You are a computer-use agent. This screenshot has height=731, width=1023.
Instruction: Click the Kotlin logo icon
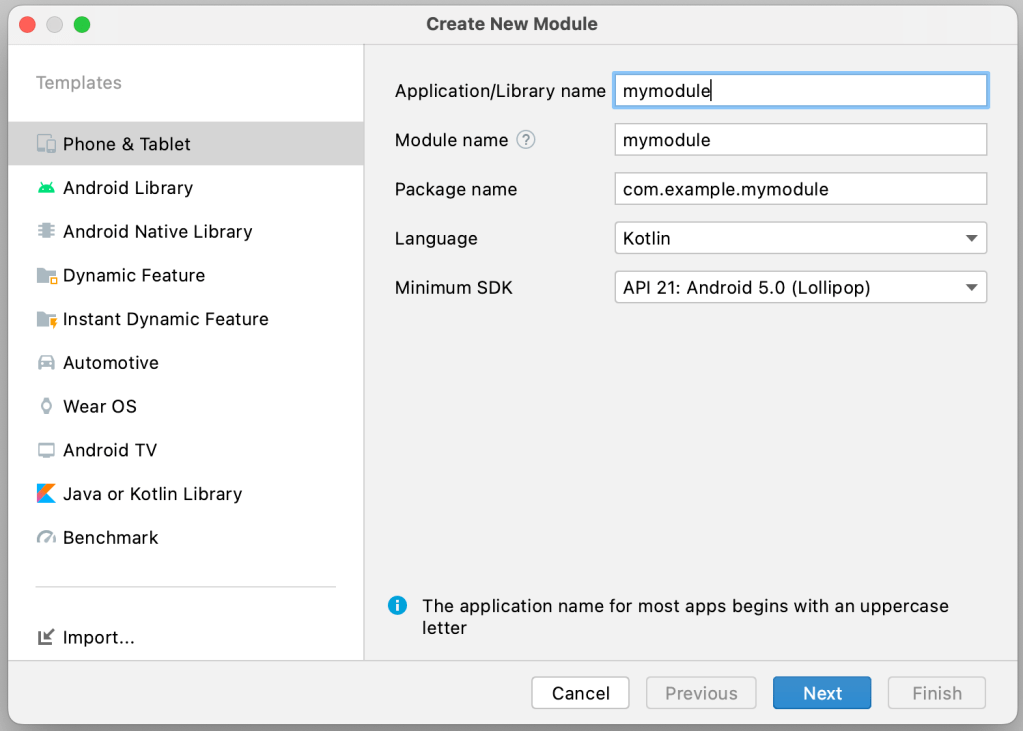(46, 494)
